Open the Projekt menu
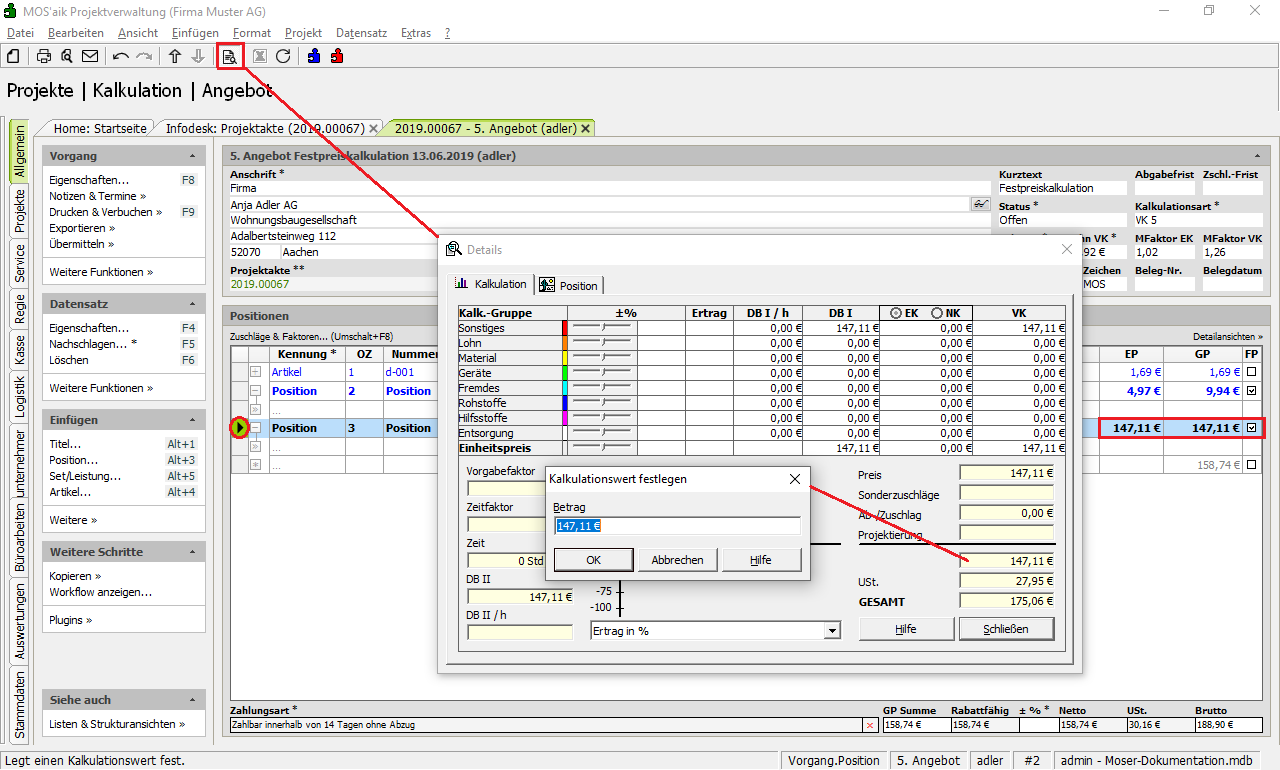Viewport: 1280px width, 770px height. click(x=303, y=33)
